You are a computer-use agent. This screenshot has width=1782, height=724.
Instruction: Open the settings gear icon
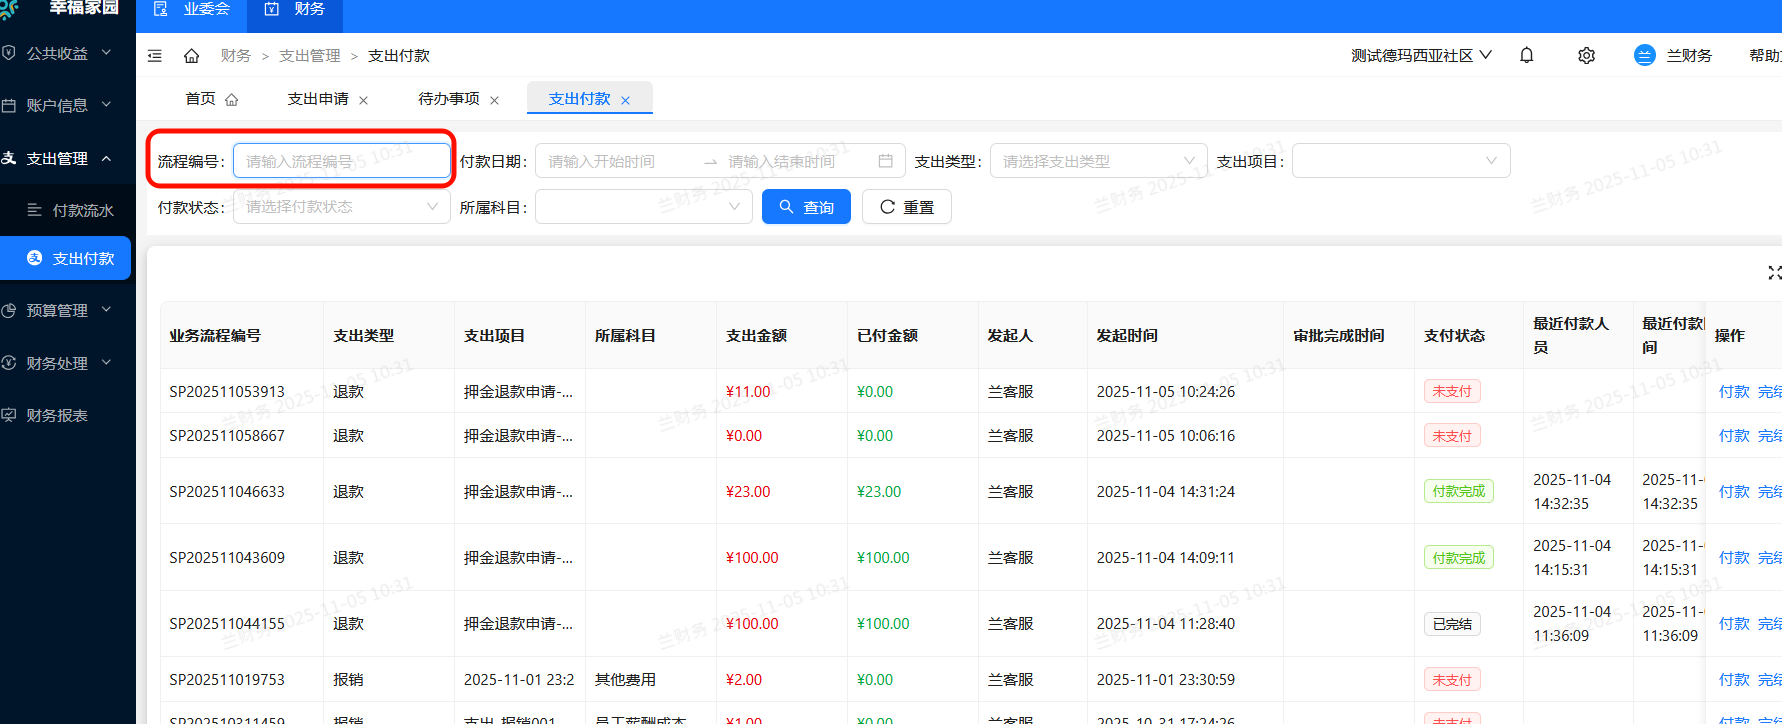click(x=1586, y=56)
